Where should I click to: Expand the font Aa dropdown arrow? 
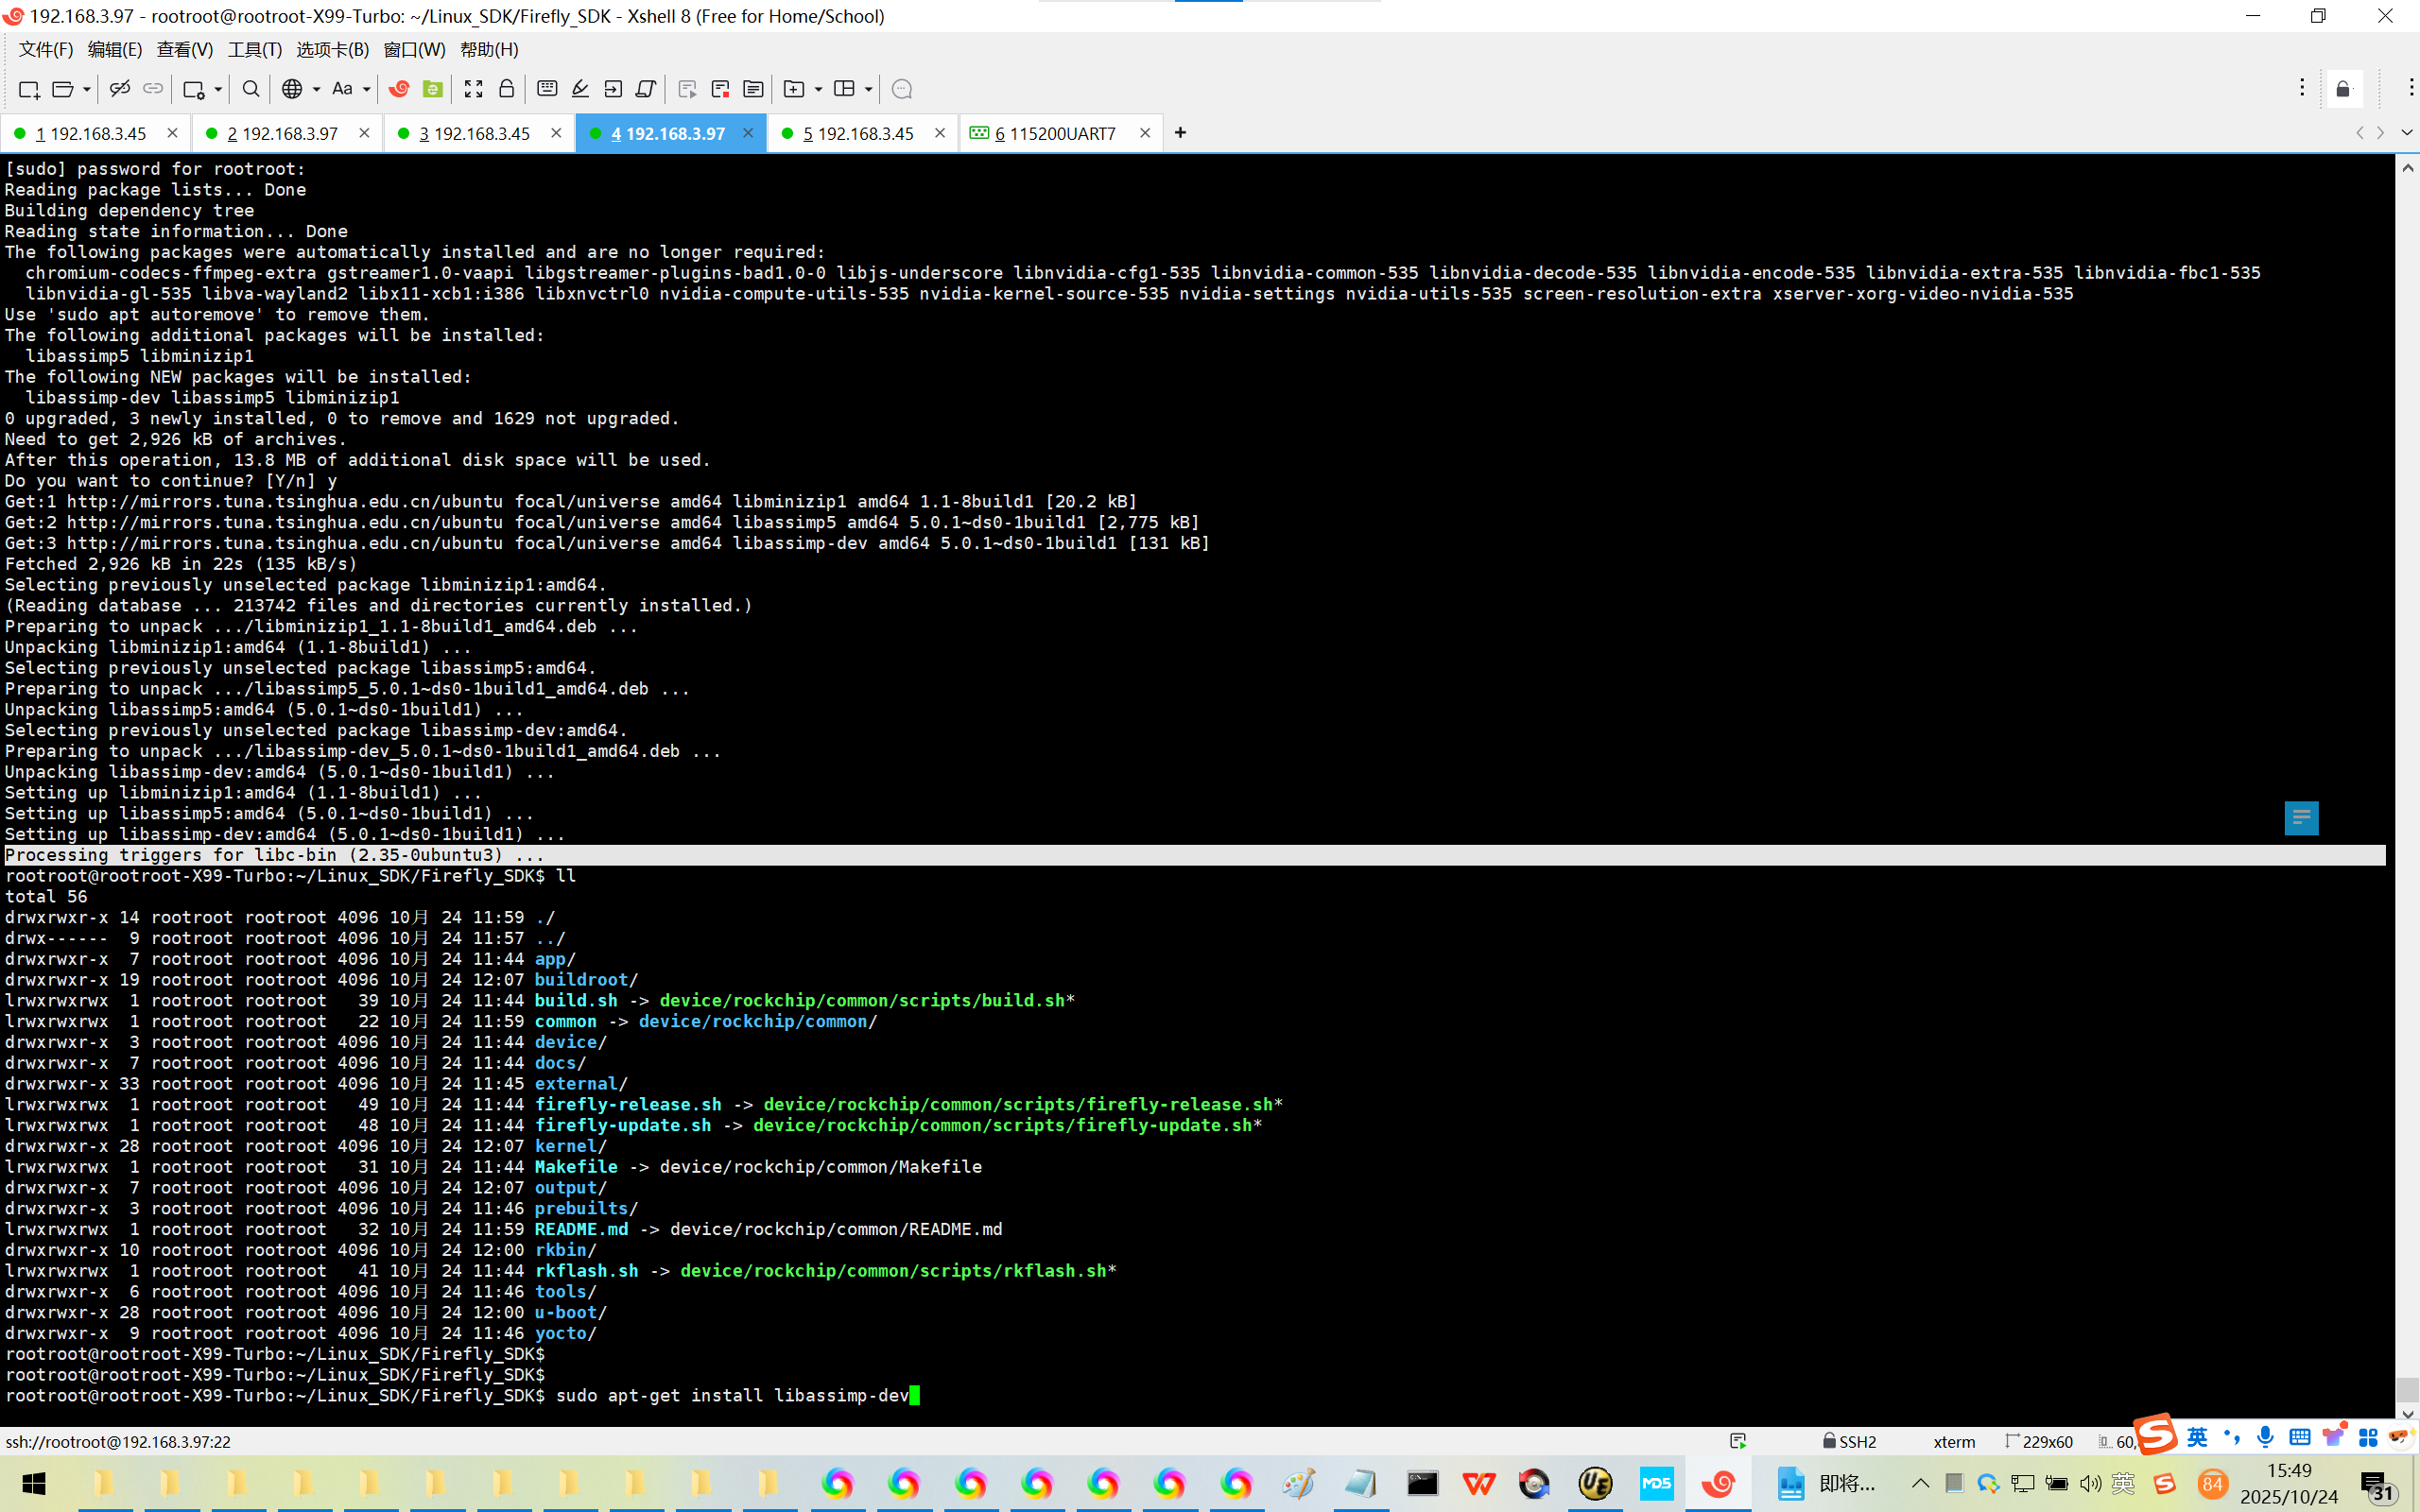[x=367, y=89]
